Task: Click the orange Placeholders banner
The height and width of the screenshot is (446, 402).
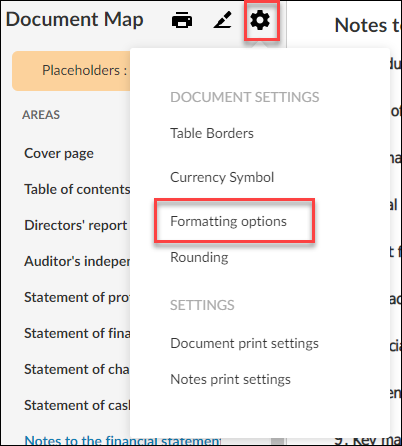Action: click(71, 71)
